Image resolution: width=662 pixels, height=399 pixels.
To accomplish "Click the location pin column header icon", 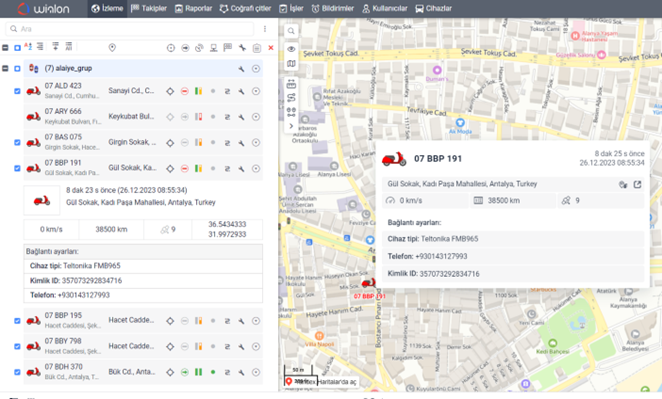I will 112,48.
